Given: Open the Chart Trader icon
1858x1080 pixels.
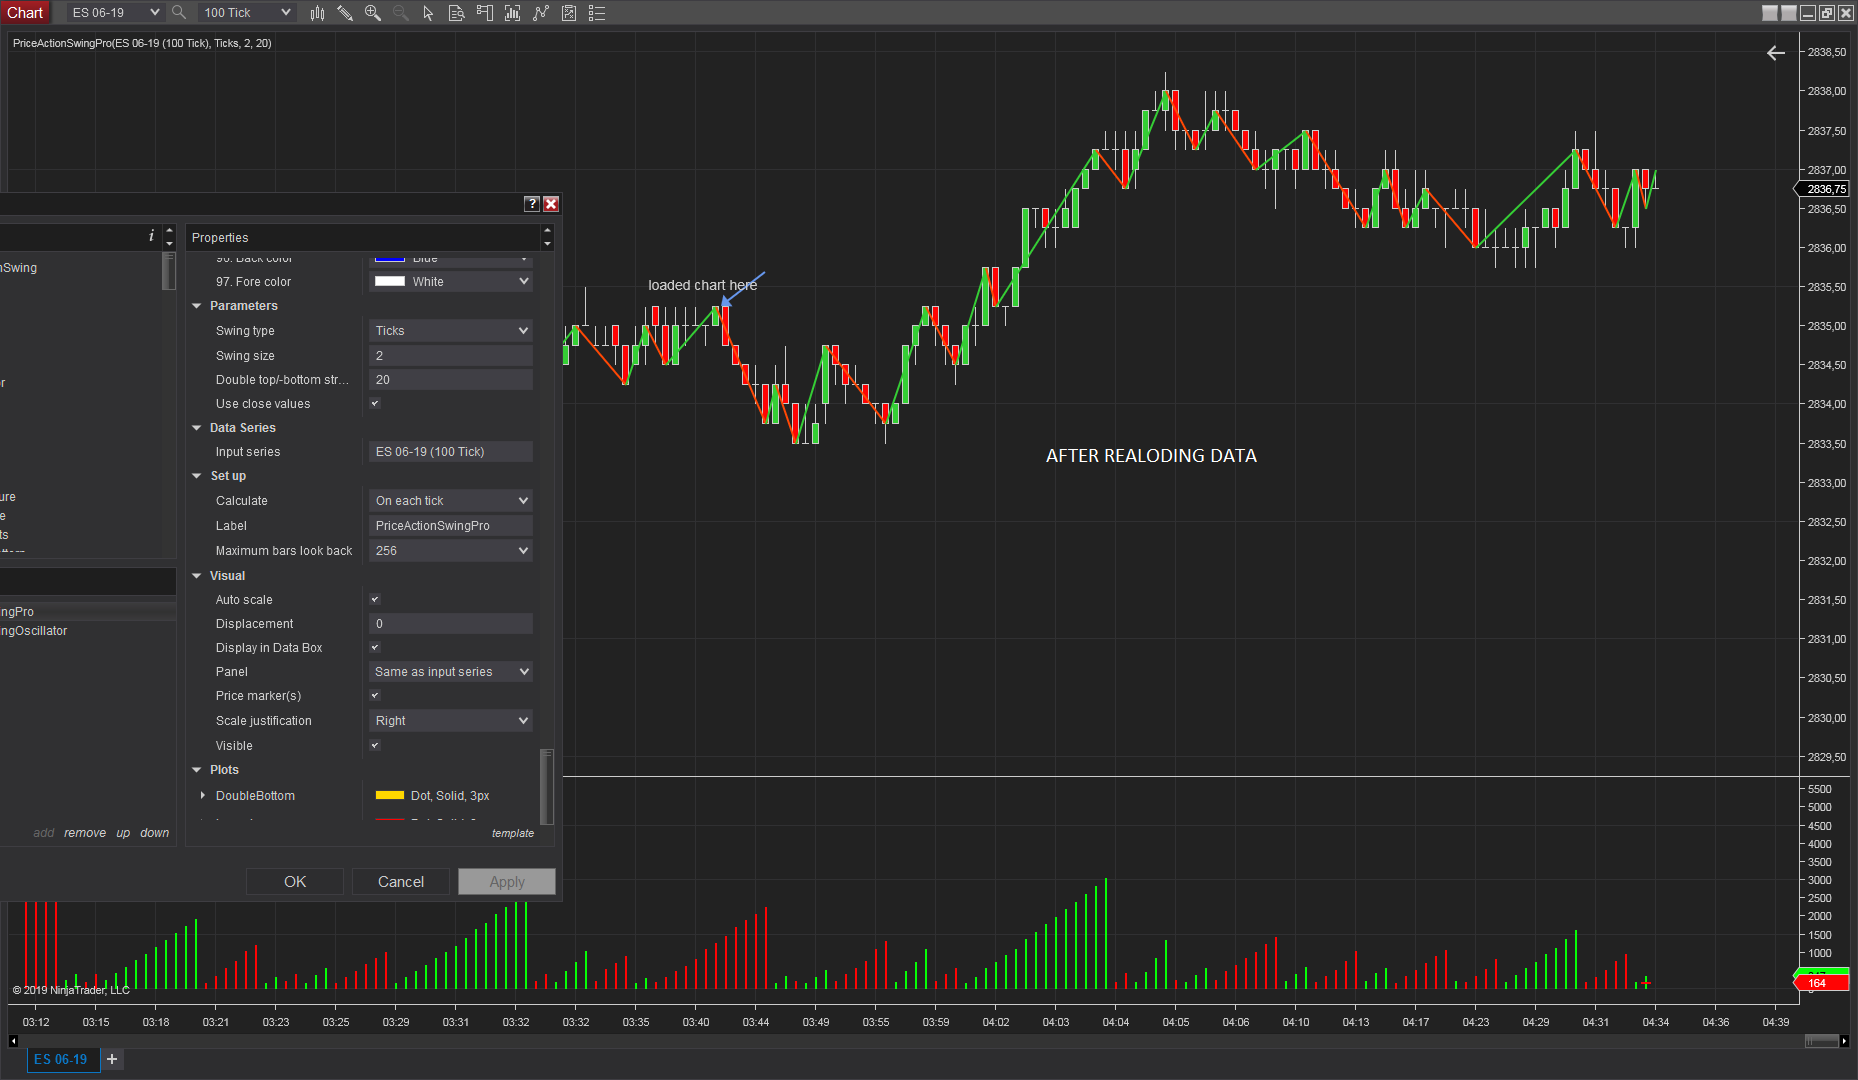Looking at the screenshot, I should point(485,13).
